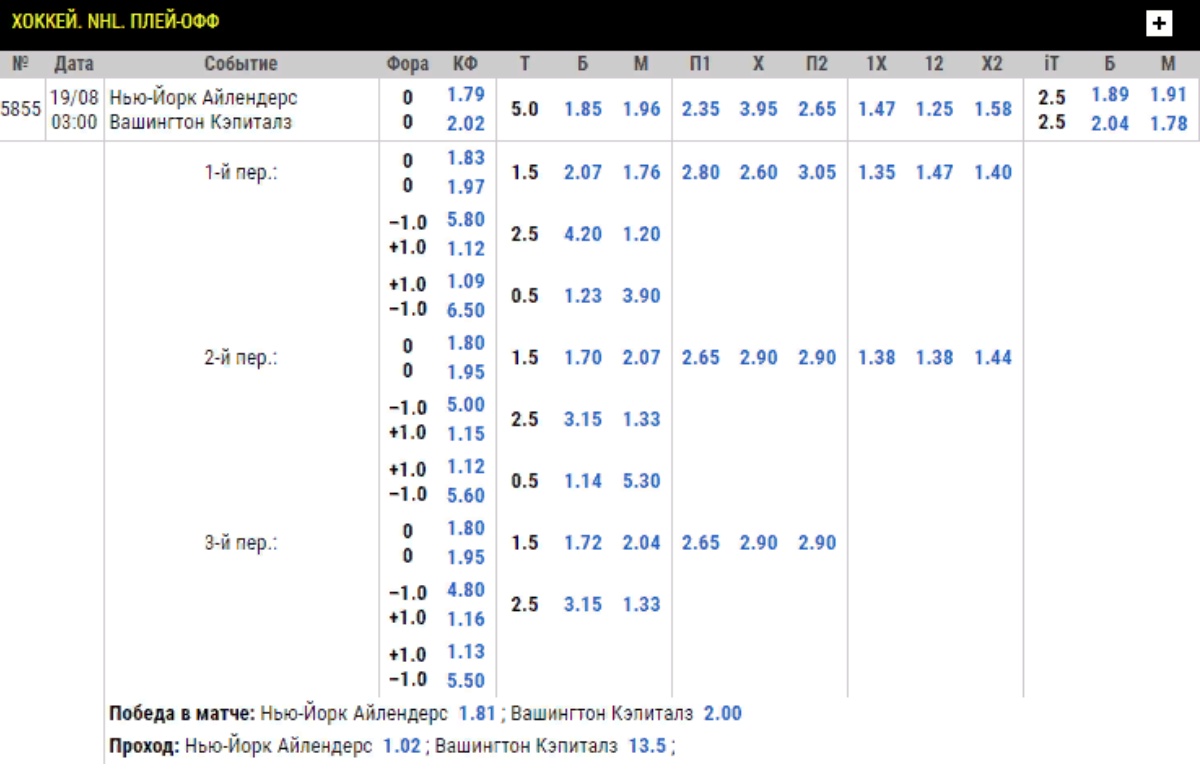The width and height of the screenshot is (1200, 770).
Task: Open the Нью-Йорк Айлендерс team name in the event row
Action: click(203, 98)
